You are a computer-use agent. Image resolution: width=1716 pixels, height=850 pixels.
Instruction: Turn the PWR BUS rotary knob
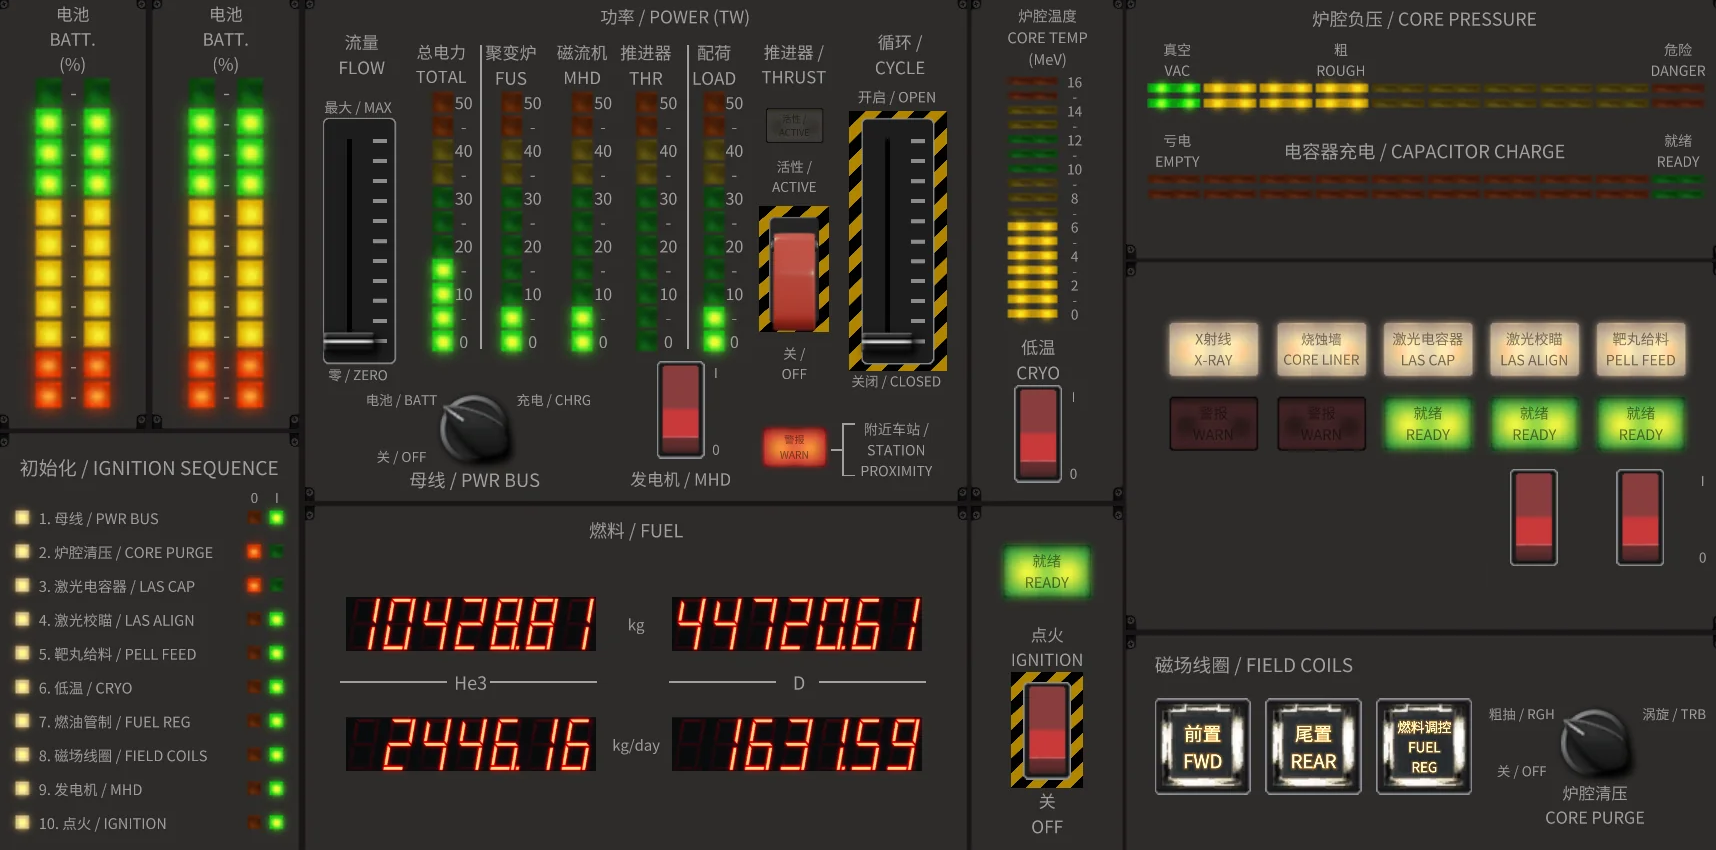click(x=474, y=427)
